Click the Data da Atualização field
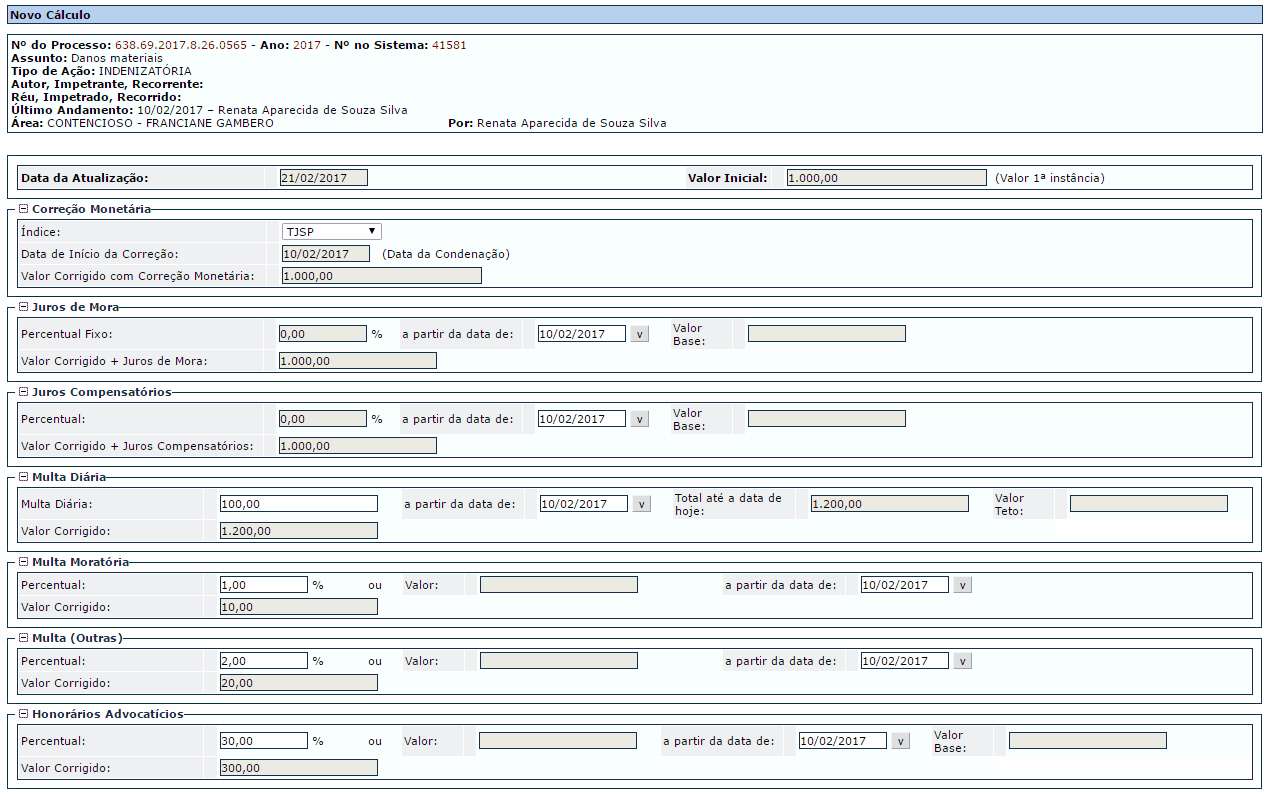This screenshot has height=794, width=1266. click(324, 178)
